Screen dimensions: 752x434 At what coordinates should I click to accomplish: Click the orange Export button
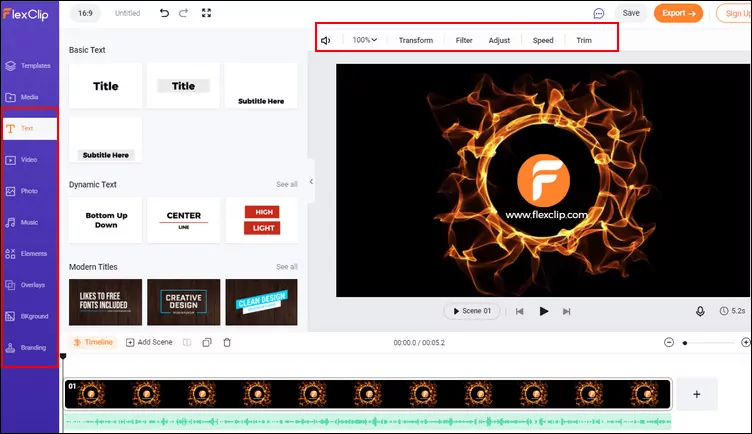click(x=678, y=13)
